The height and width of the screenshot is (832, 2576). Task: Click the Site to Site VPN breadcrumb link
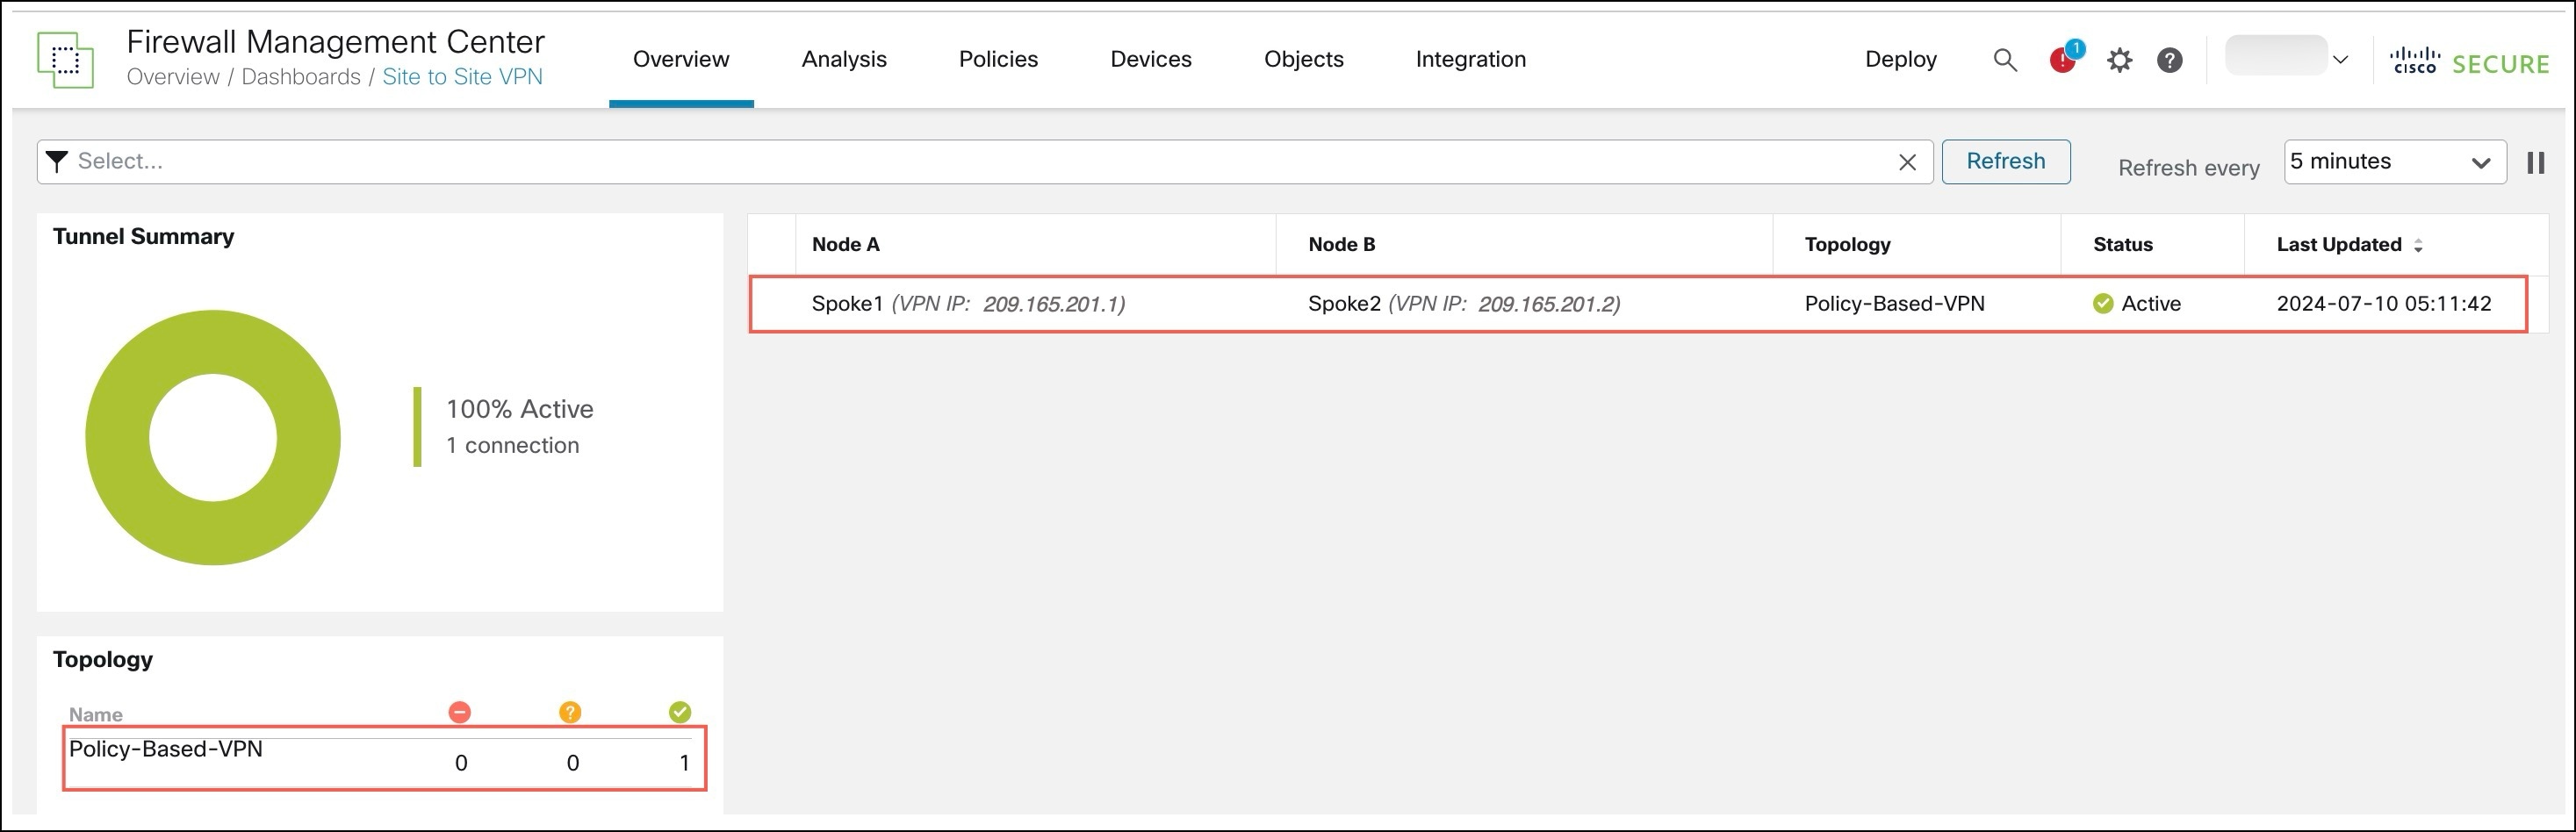tap(462, 77)
